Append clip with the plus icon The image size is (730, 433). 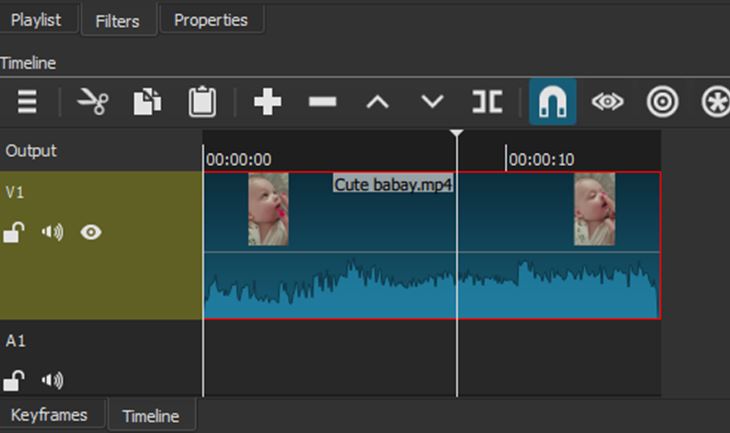(x=267, y=101)
